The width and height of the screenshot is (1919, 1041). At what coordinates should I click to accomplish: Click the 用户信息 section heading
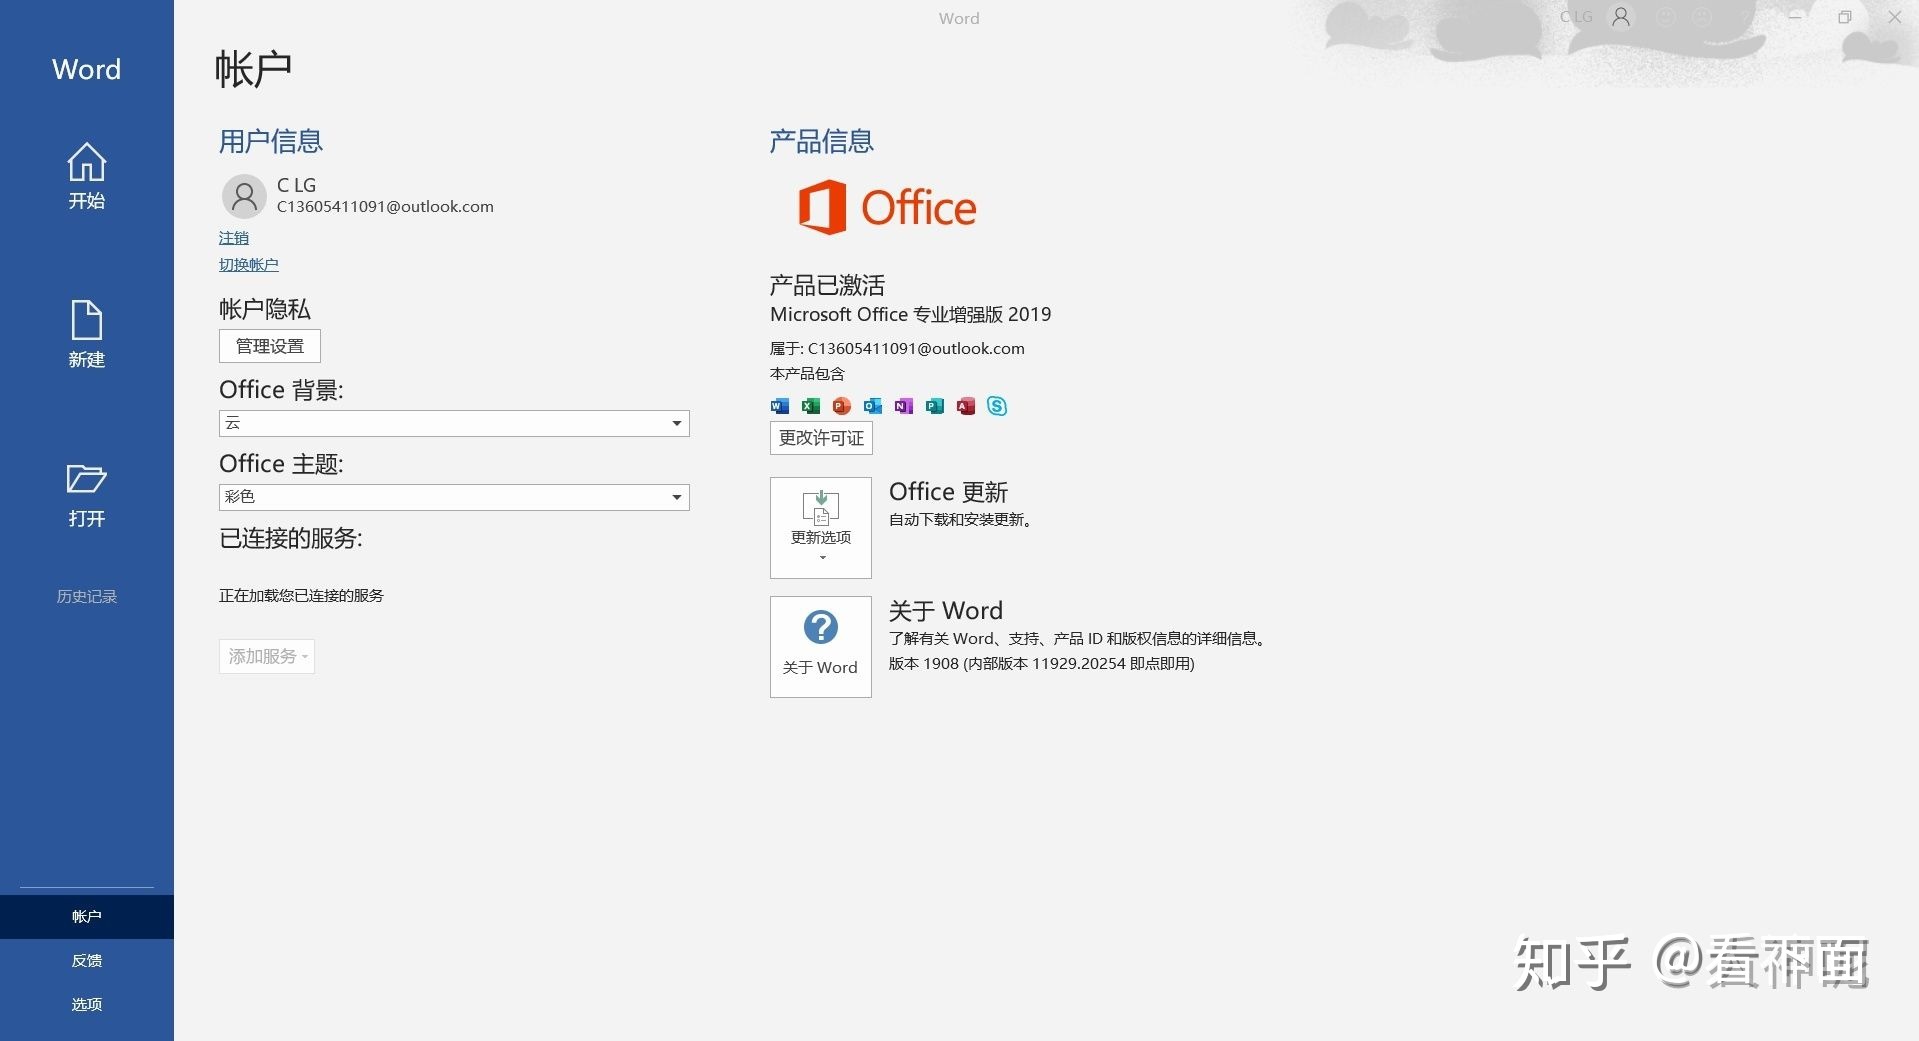coord(271,141)
